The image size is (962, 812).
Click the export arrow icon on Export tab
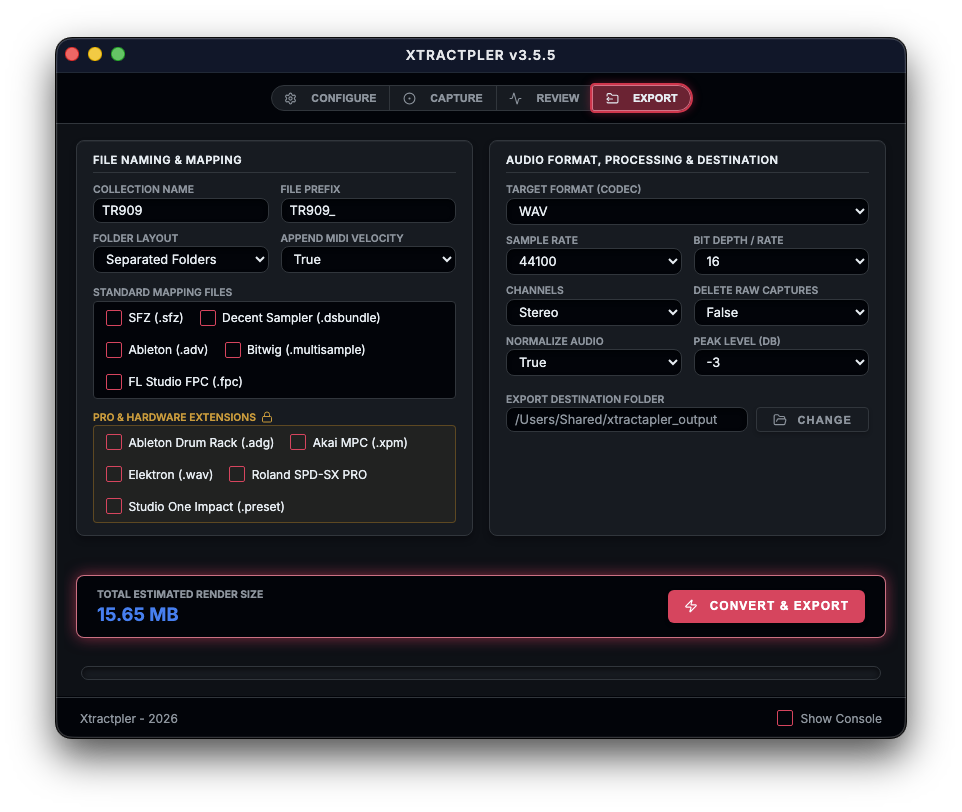(614, 98)
